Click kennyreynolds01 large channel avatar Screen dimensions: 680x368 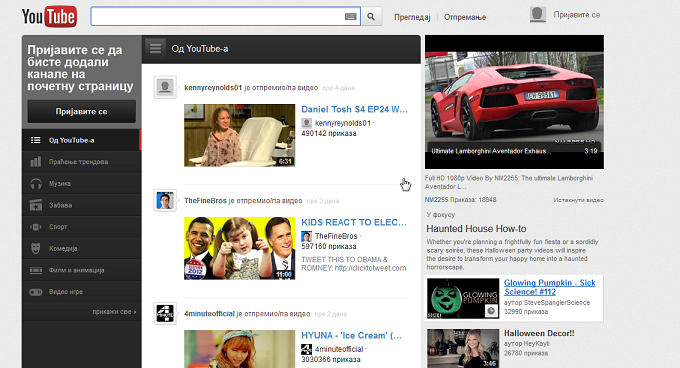pos(165,88)
